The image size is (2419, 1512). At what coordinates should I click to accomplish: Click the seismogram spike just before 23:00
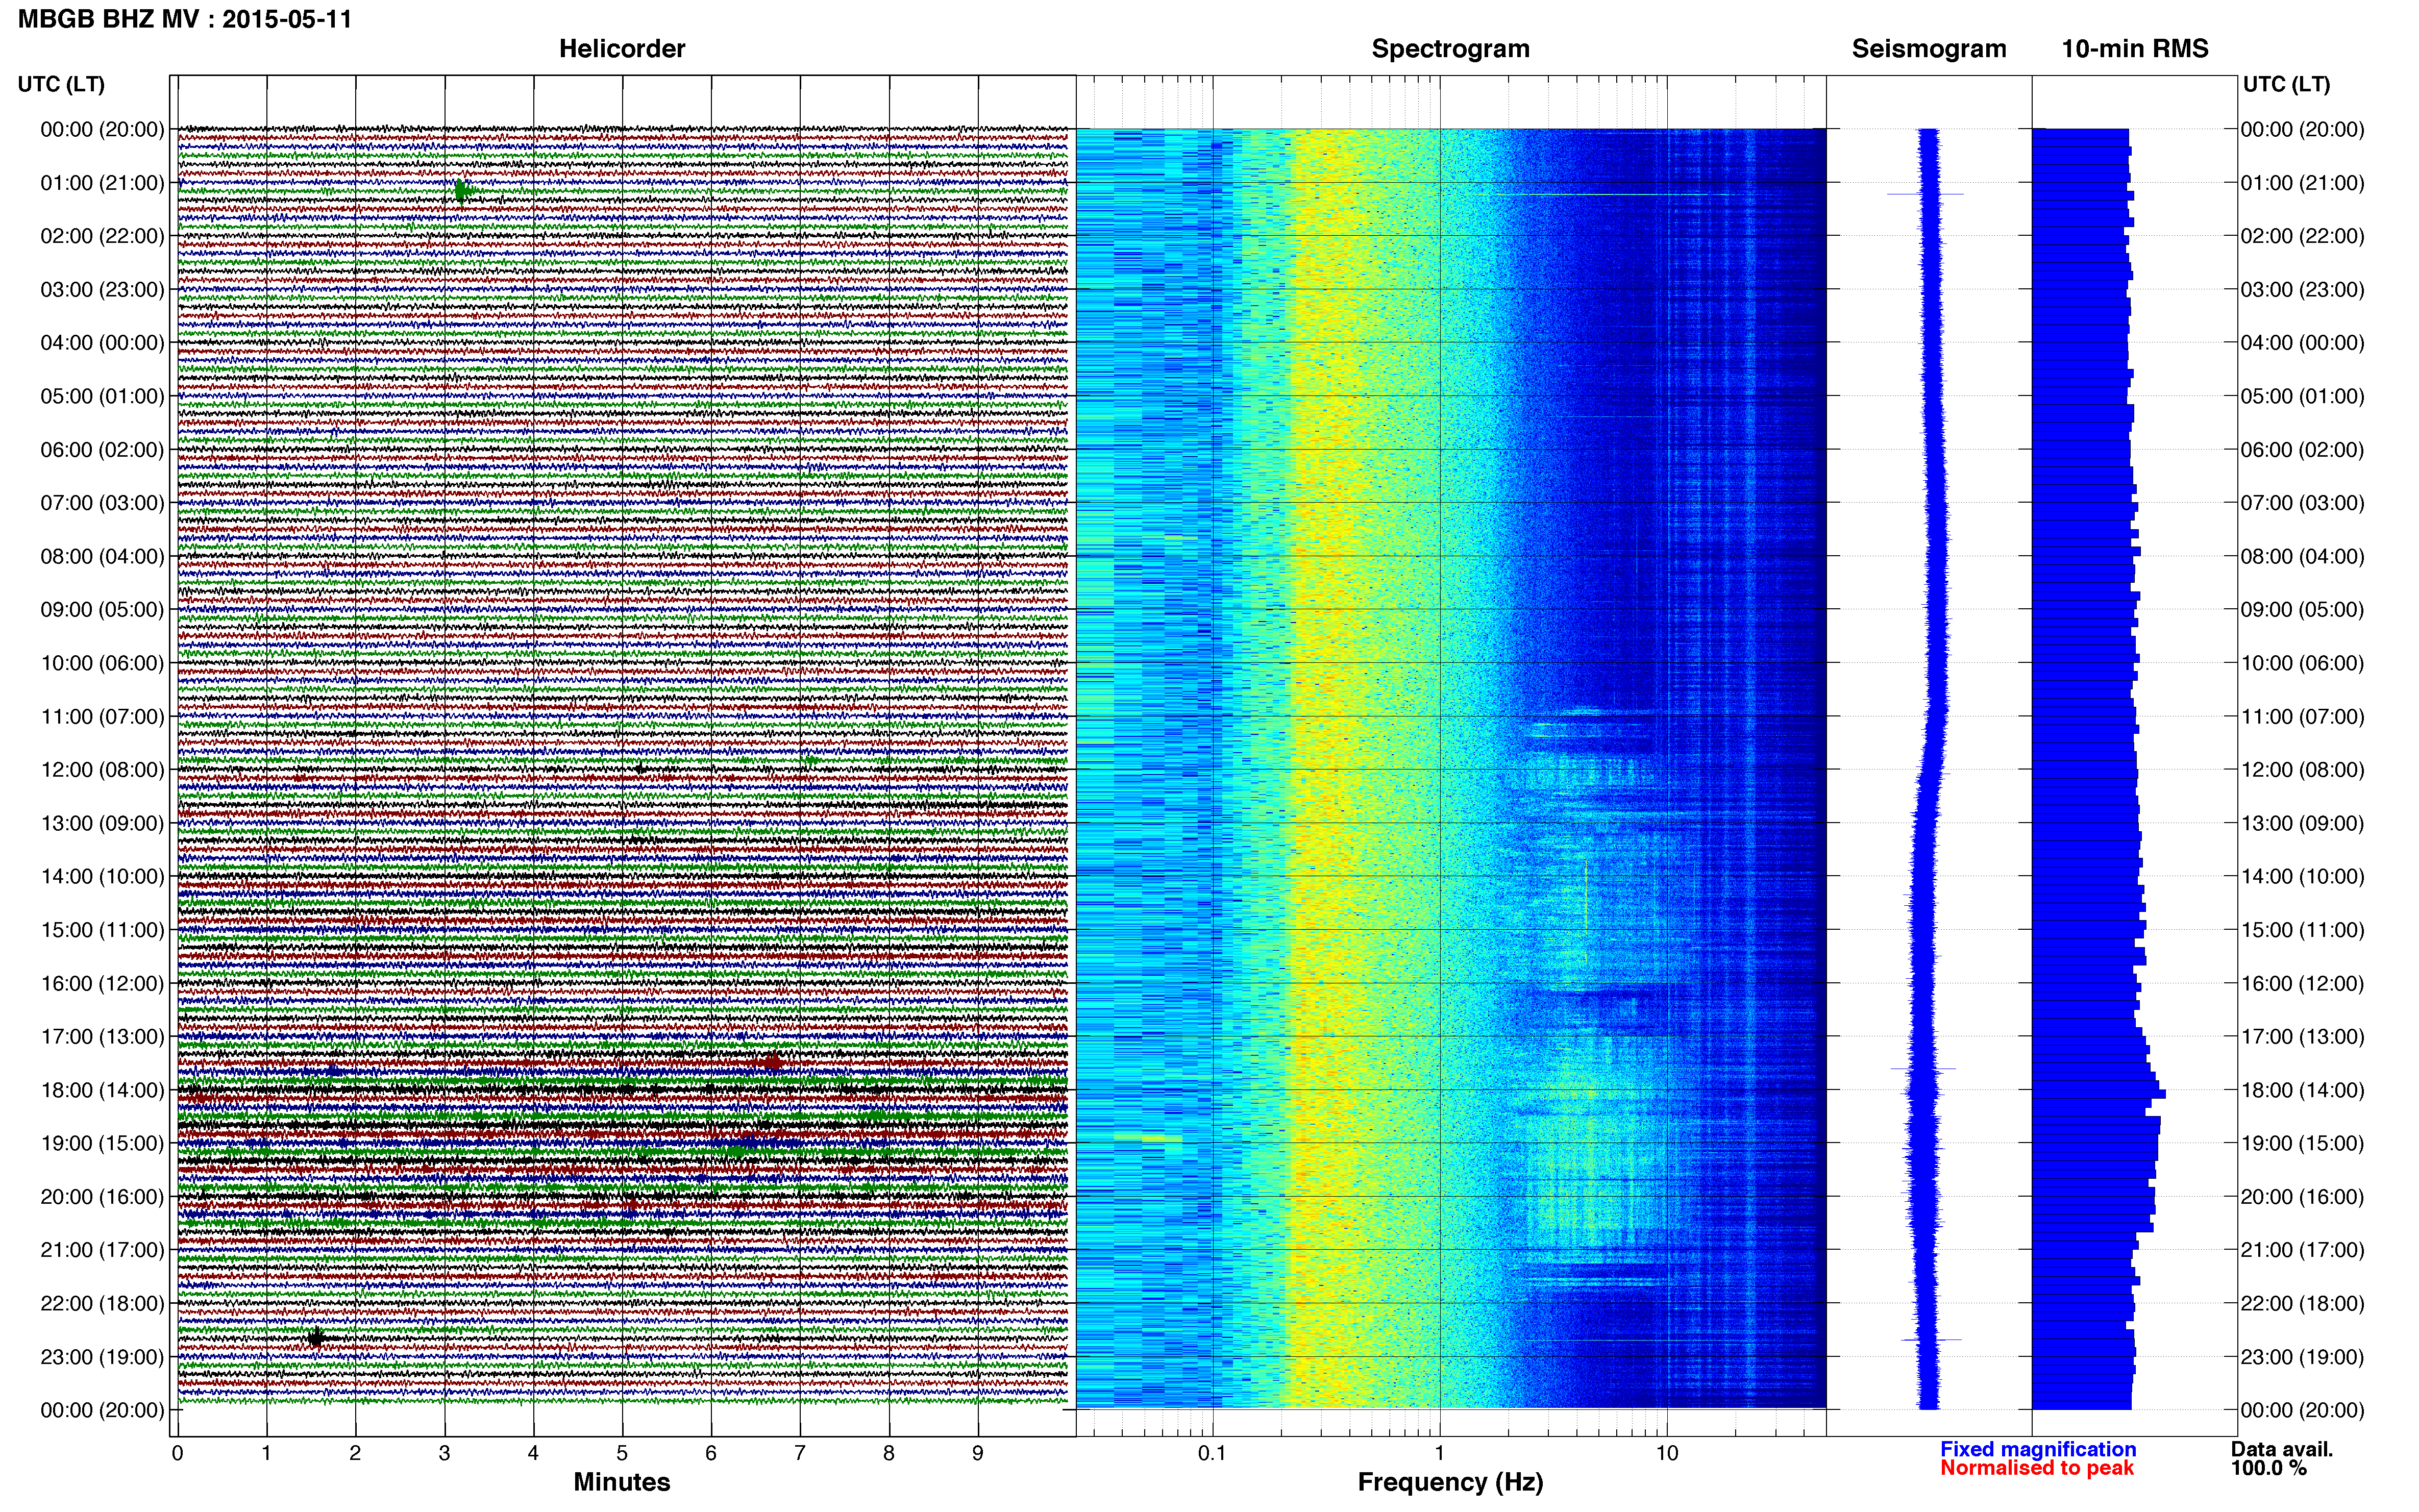[1931, 1339]
